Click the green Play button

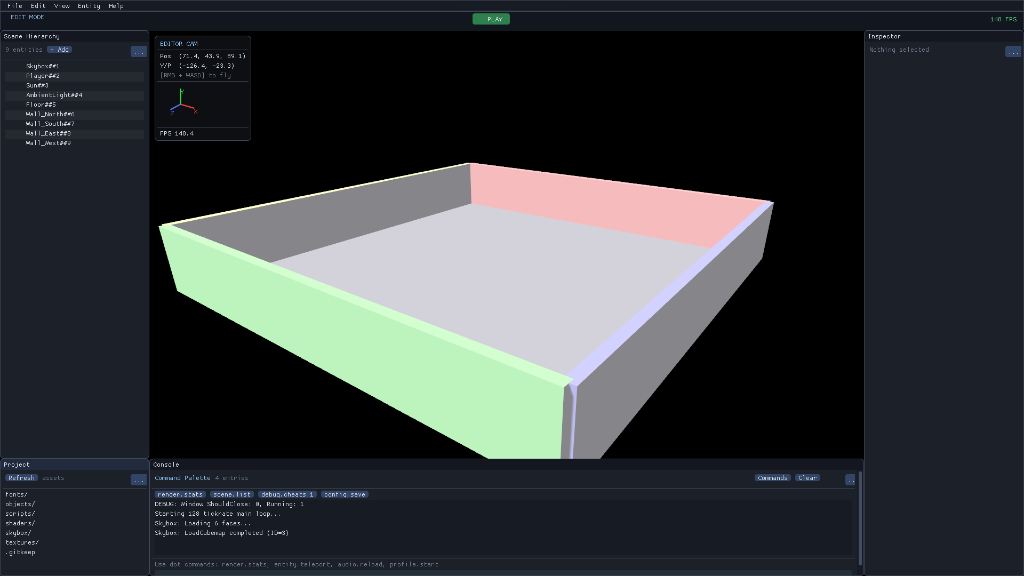click(x=491, y=19)
